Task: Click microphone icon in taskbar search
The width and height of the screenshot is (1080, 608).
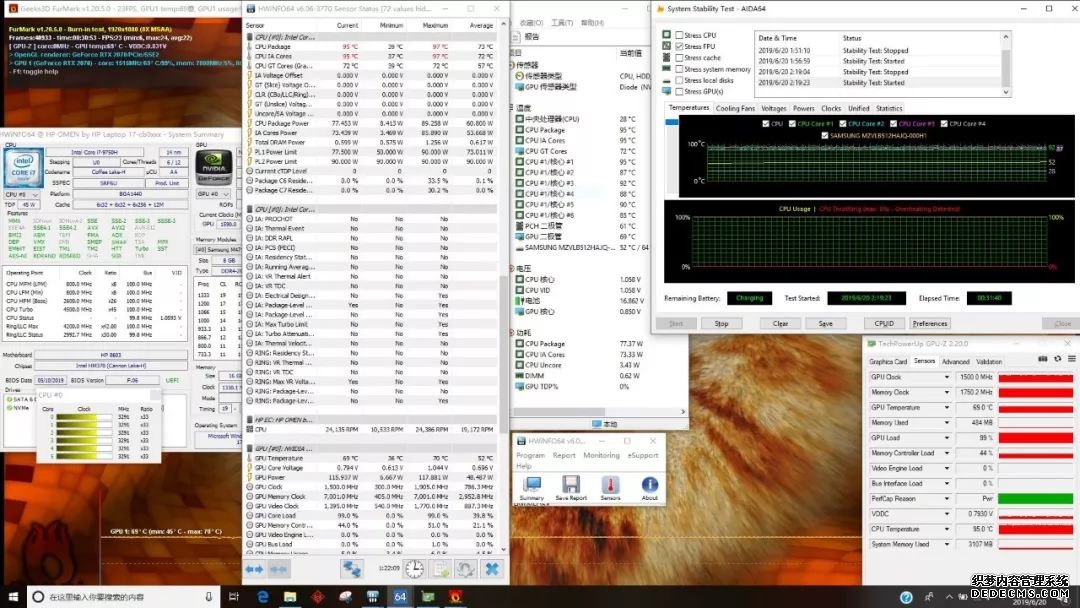Action: click(209, 597)
